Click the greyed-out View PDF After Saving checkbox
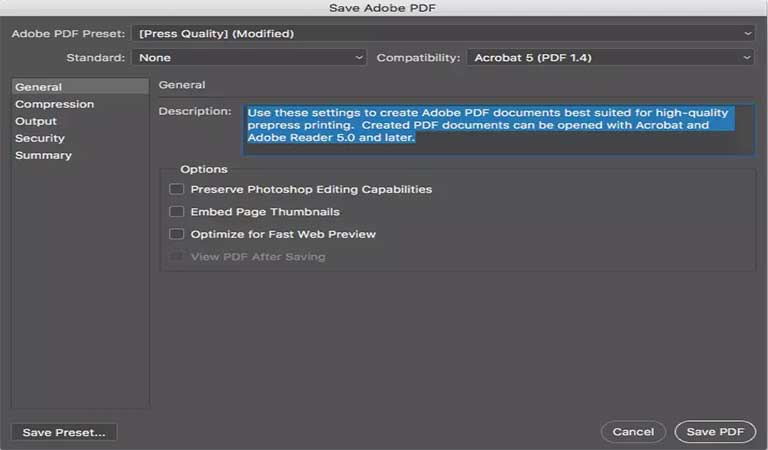Screen dimensions: 768x450 click(x=177, y=257)
